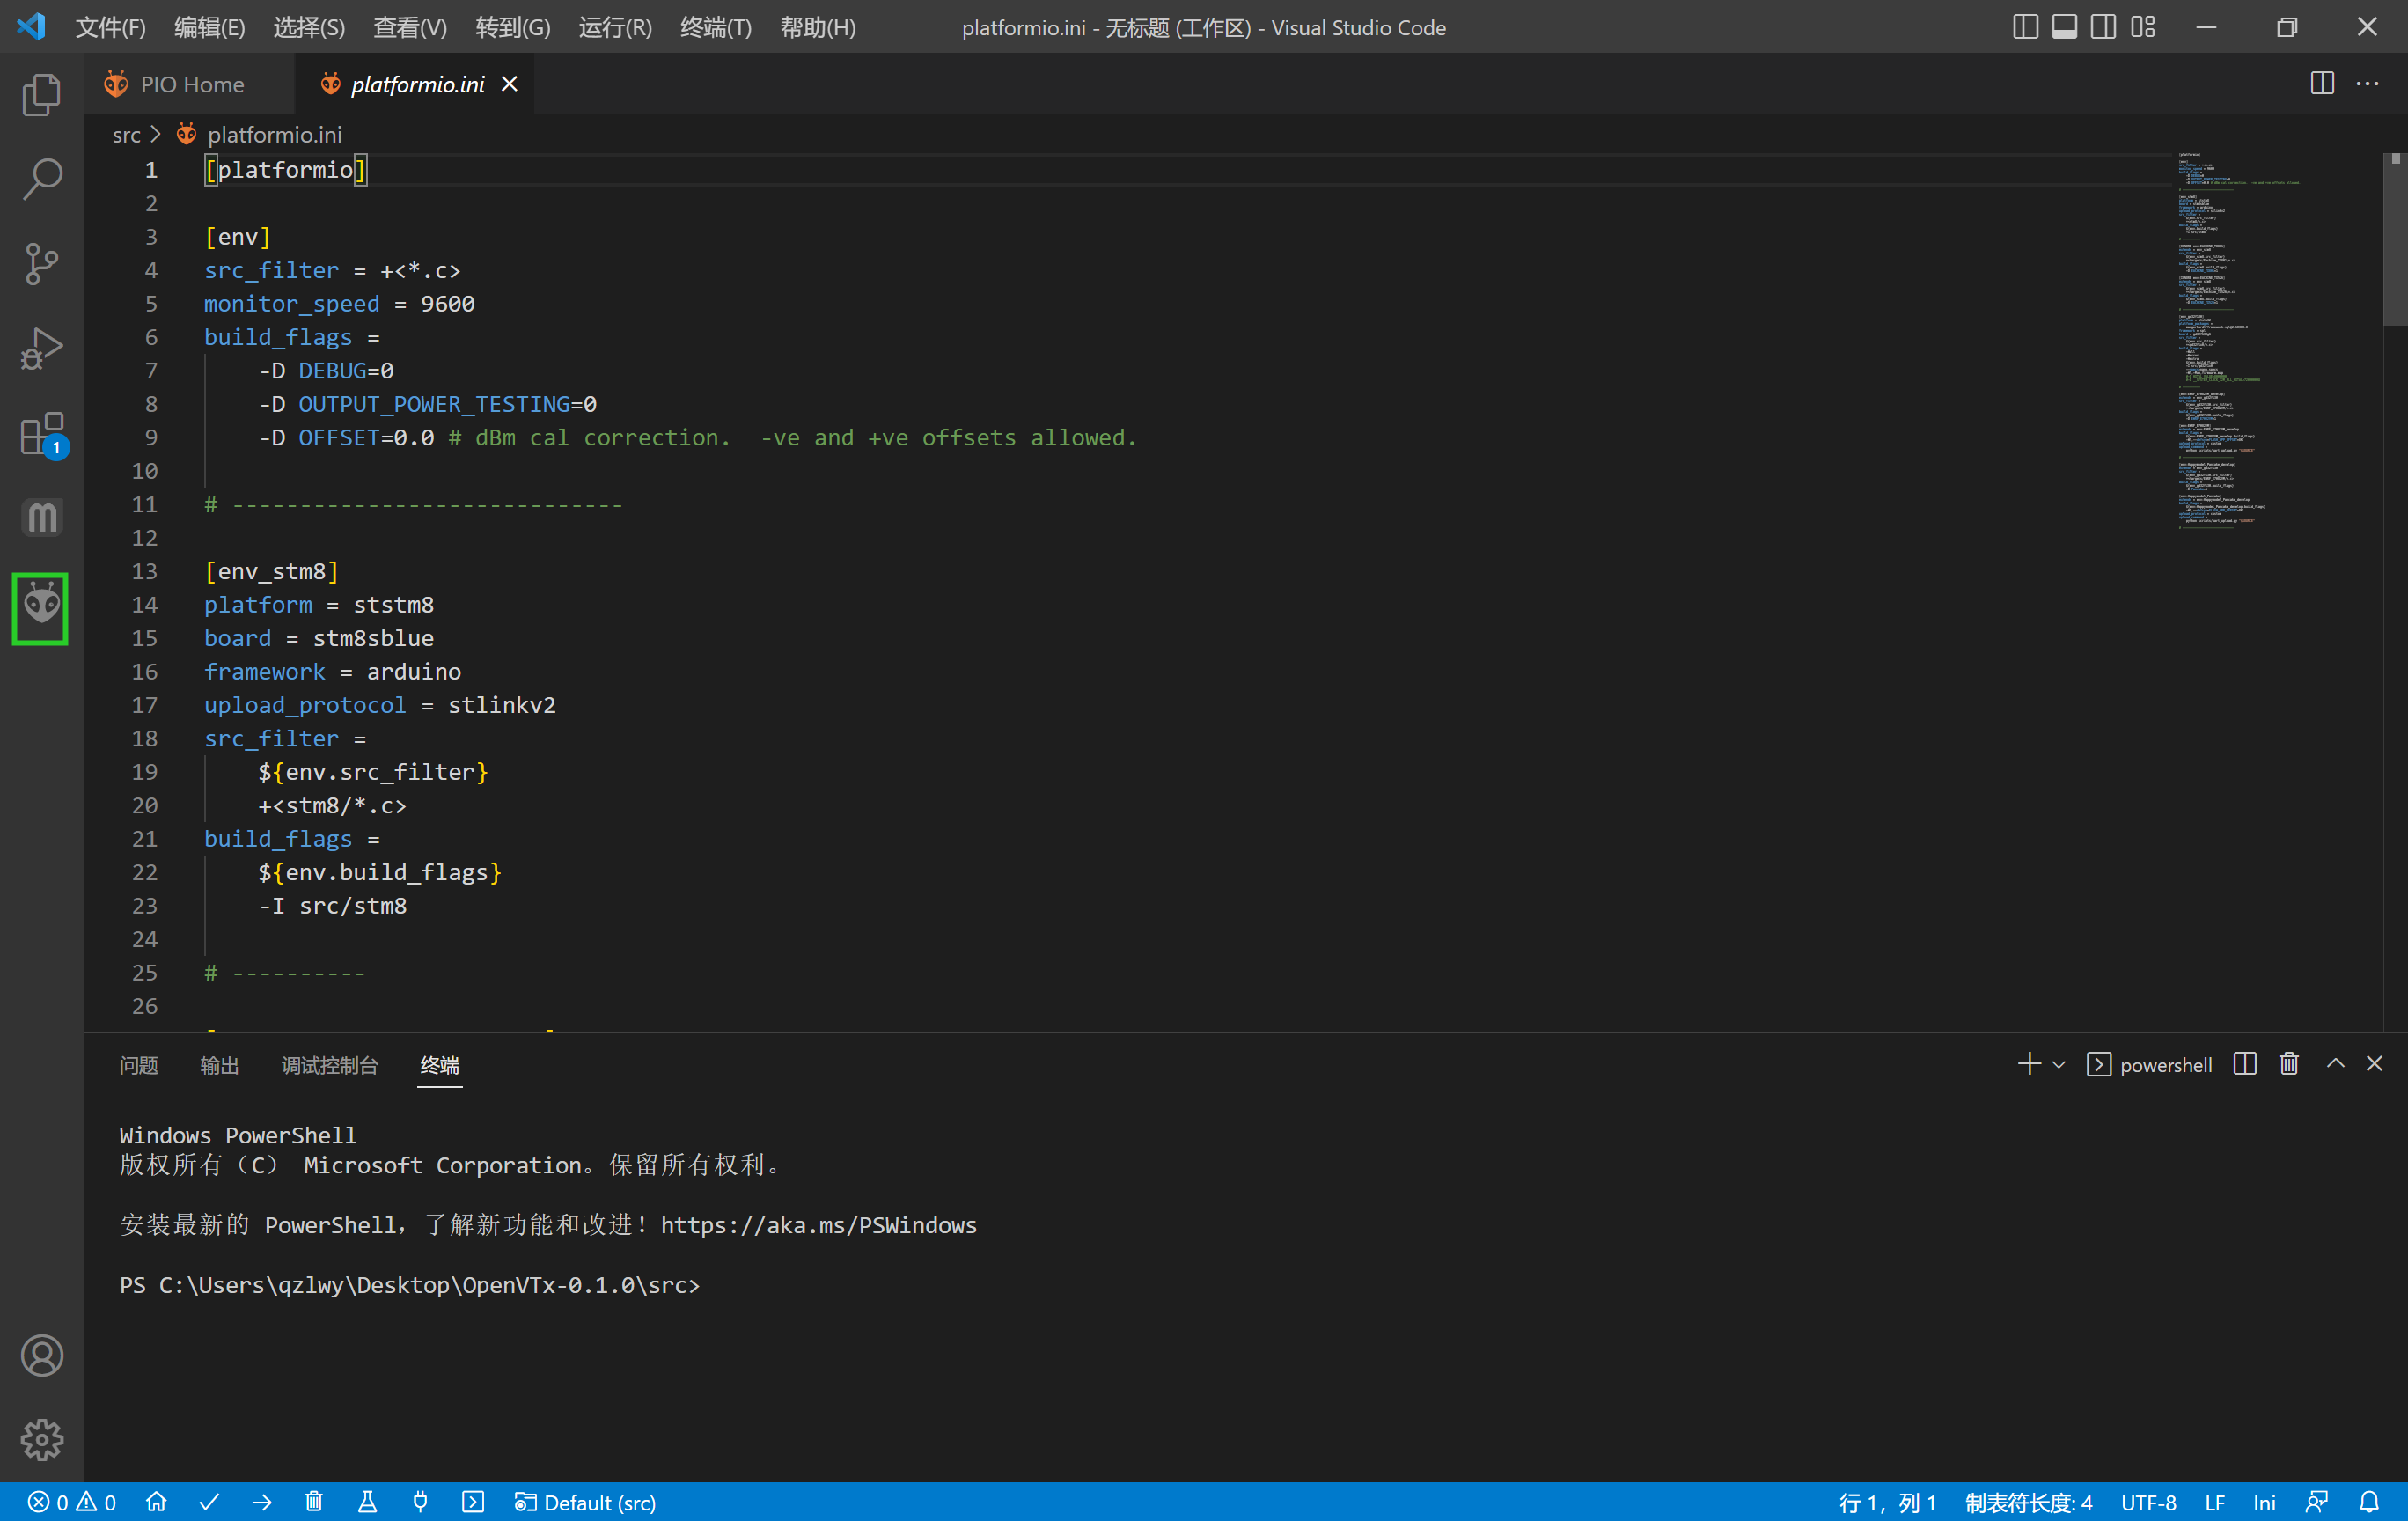Switch to the PIO Home tab
The image size is (2408, 1521).
click(190, 84)
